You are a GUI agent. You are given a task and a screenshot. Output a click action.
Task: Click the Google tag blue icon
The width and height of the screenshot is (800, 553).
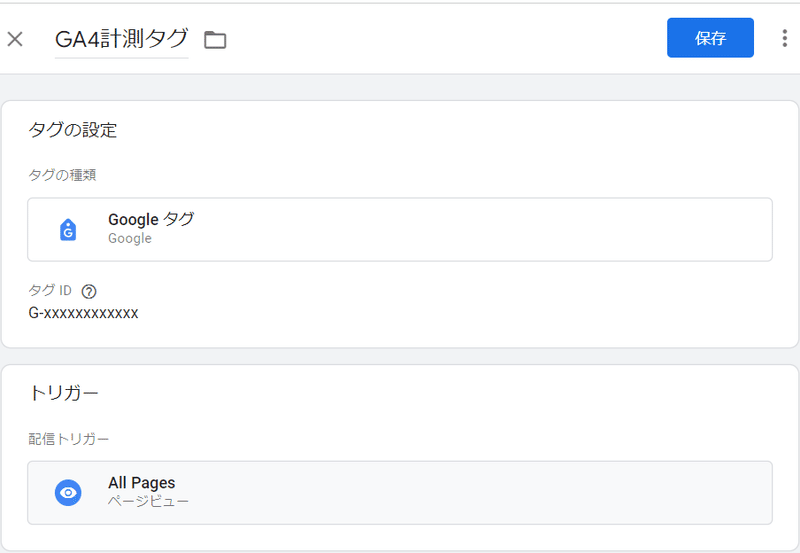click(68, 230)
